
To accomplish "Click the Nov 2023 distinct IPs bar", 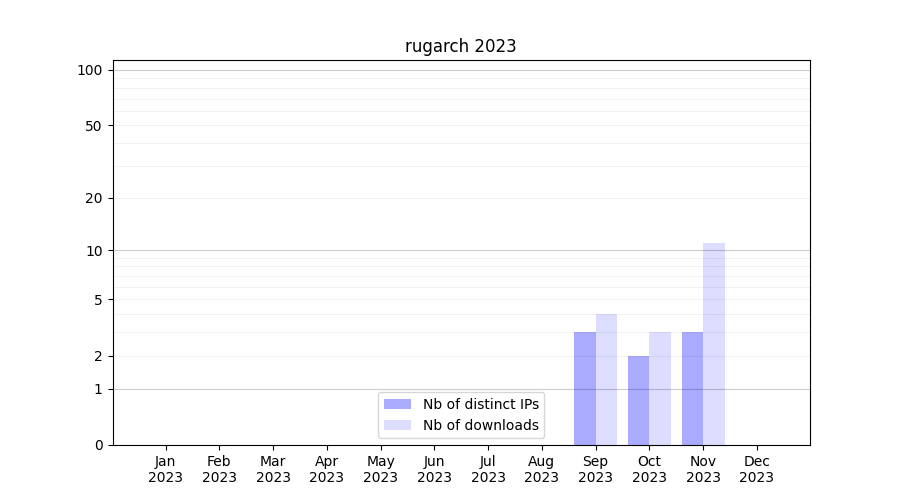I will pyautogui.click(x=692, y=388).
